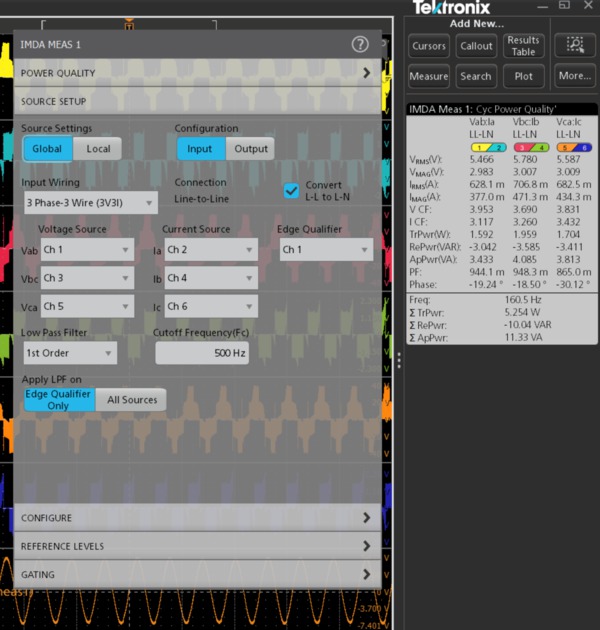The width and height of the screenshot is (600, 630).
Task: Set configuration to Output
Action: click(251, 149)
